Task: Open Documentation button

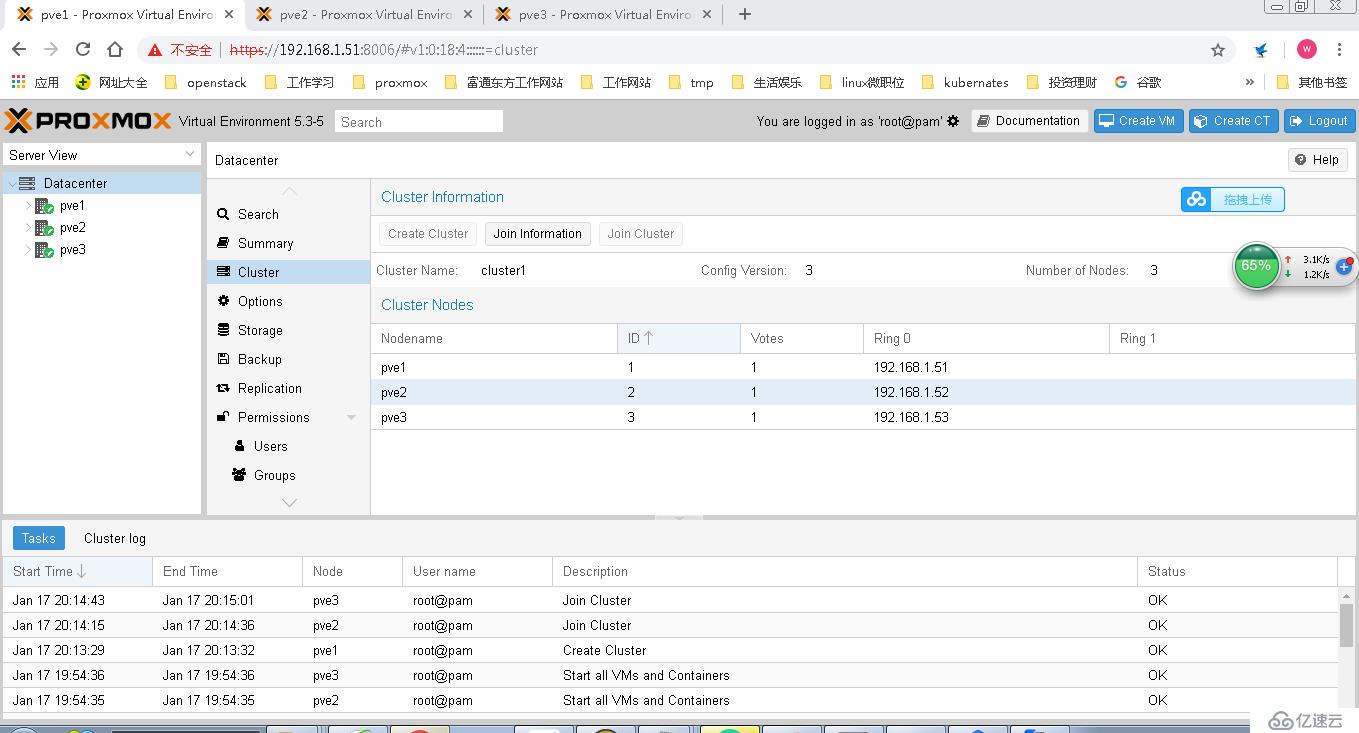Action: point(1029,121)
